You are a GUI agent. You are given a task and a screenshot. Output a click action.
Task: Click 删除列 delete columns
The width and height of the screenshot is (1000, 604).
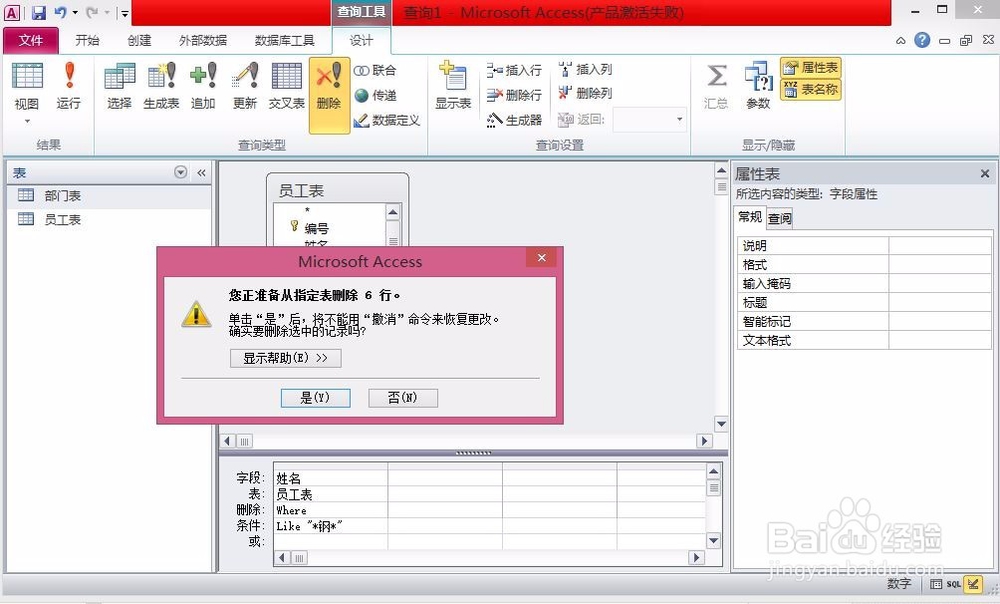point(585,93)
